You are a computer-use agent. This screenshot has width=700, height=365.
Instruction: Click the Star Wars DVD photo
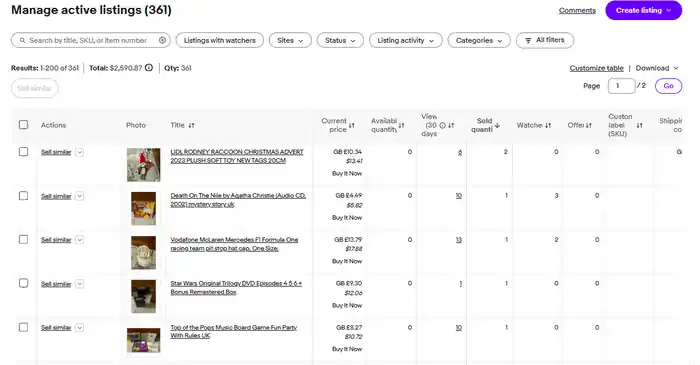143,296
